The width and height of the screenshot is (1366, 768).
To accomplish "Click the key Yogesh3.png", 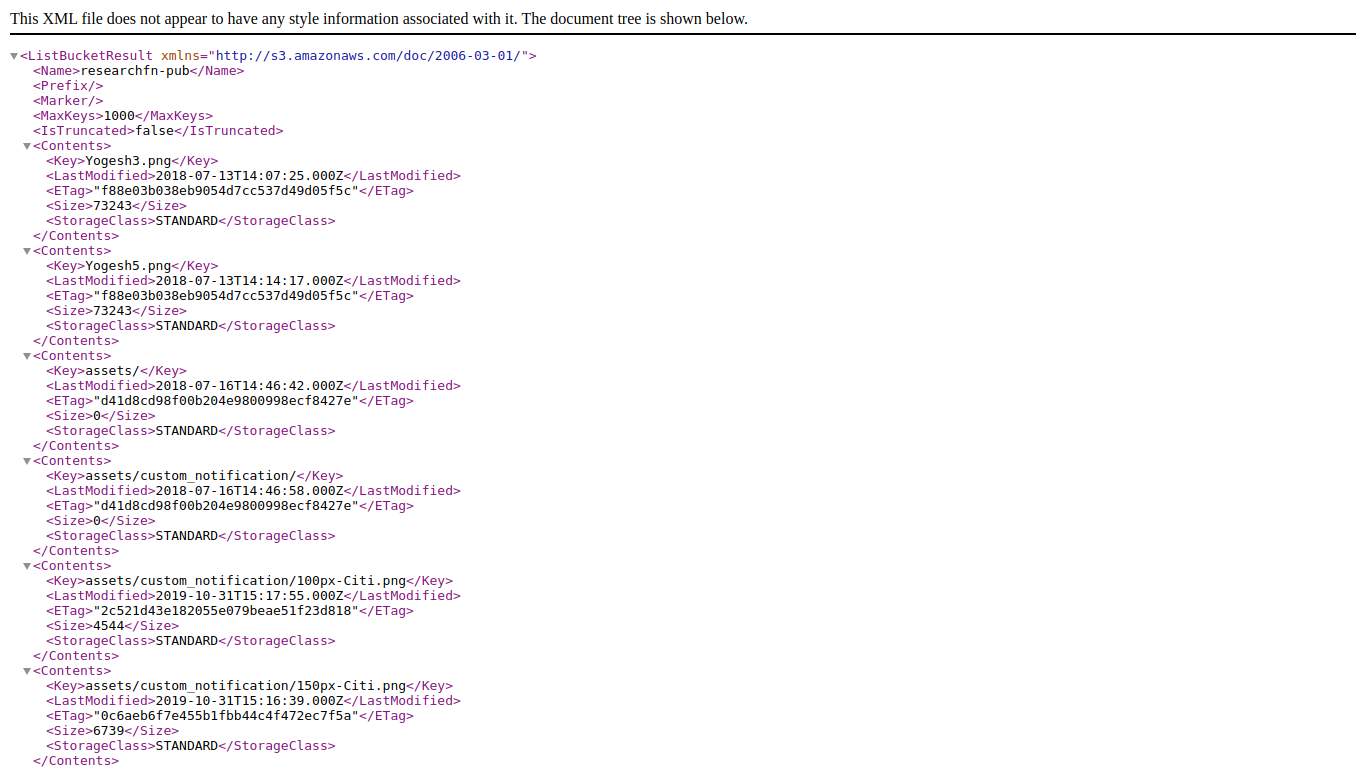I will point(128,161).
